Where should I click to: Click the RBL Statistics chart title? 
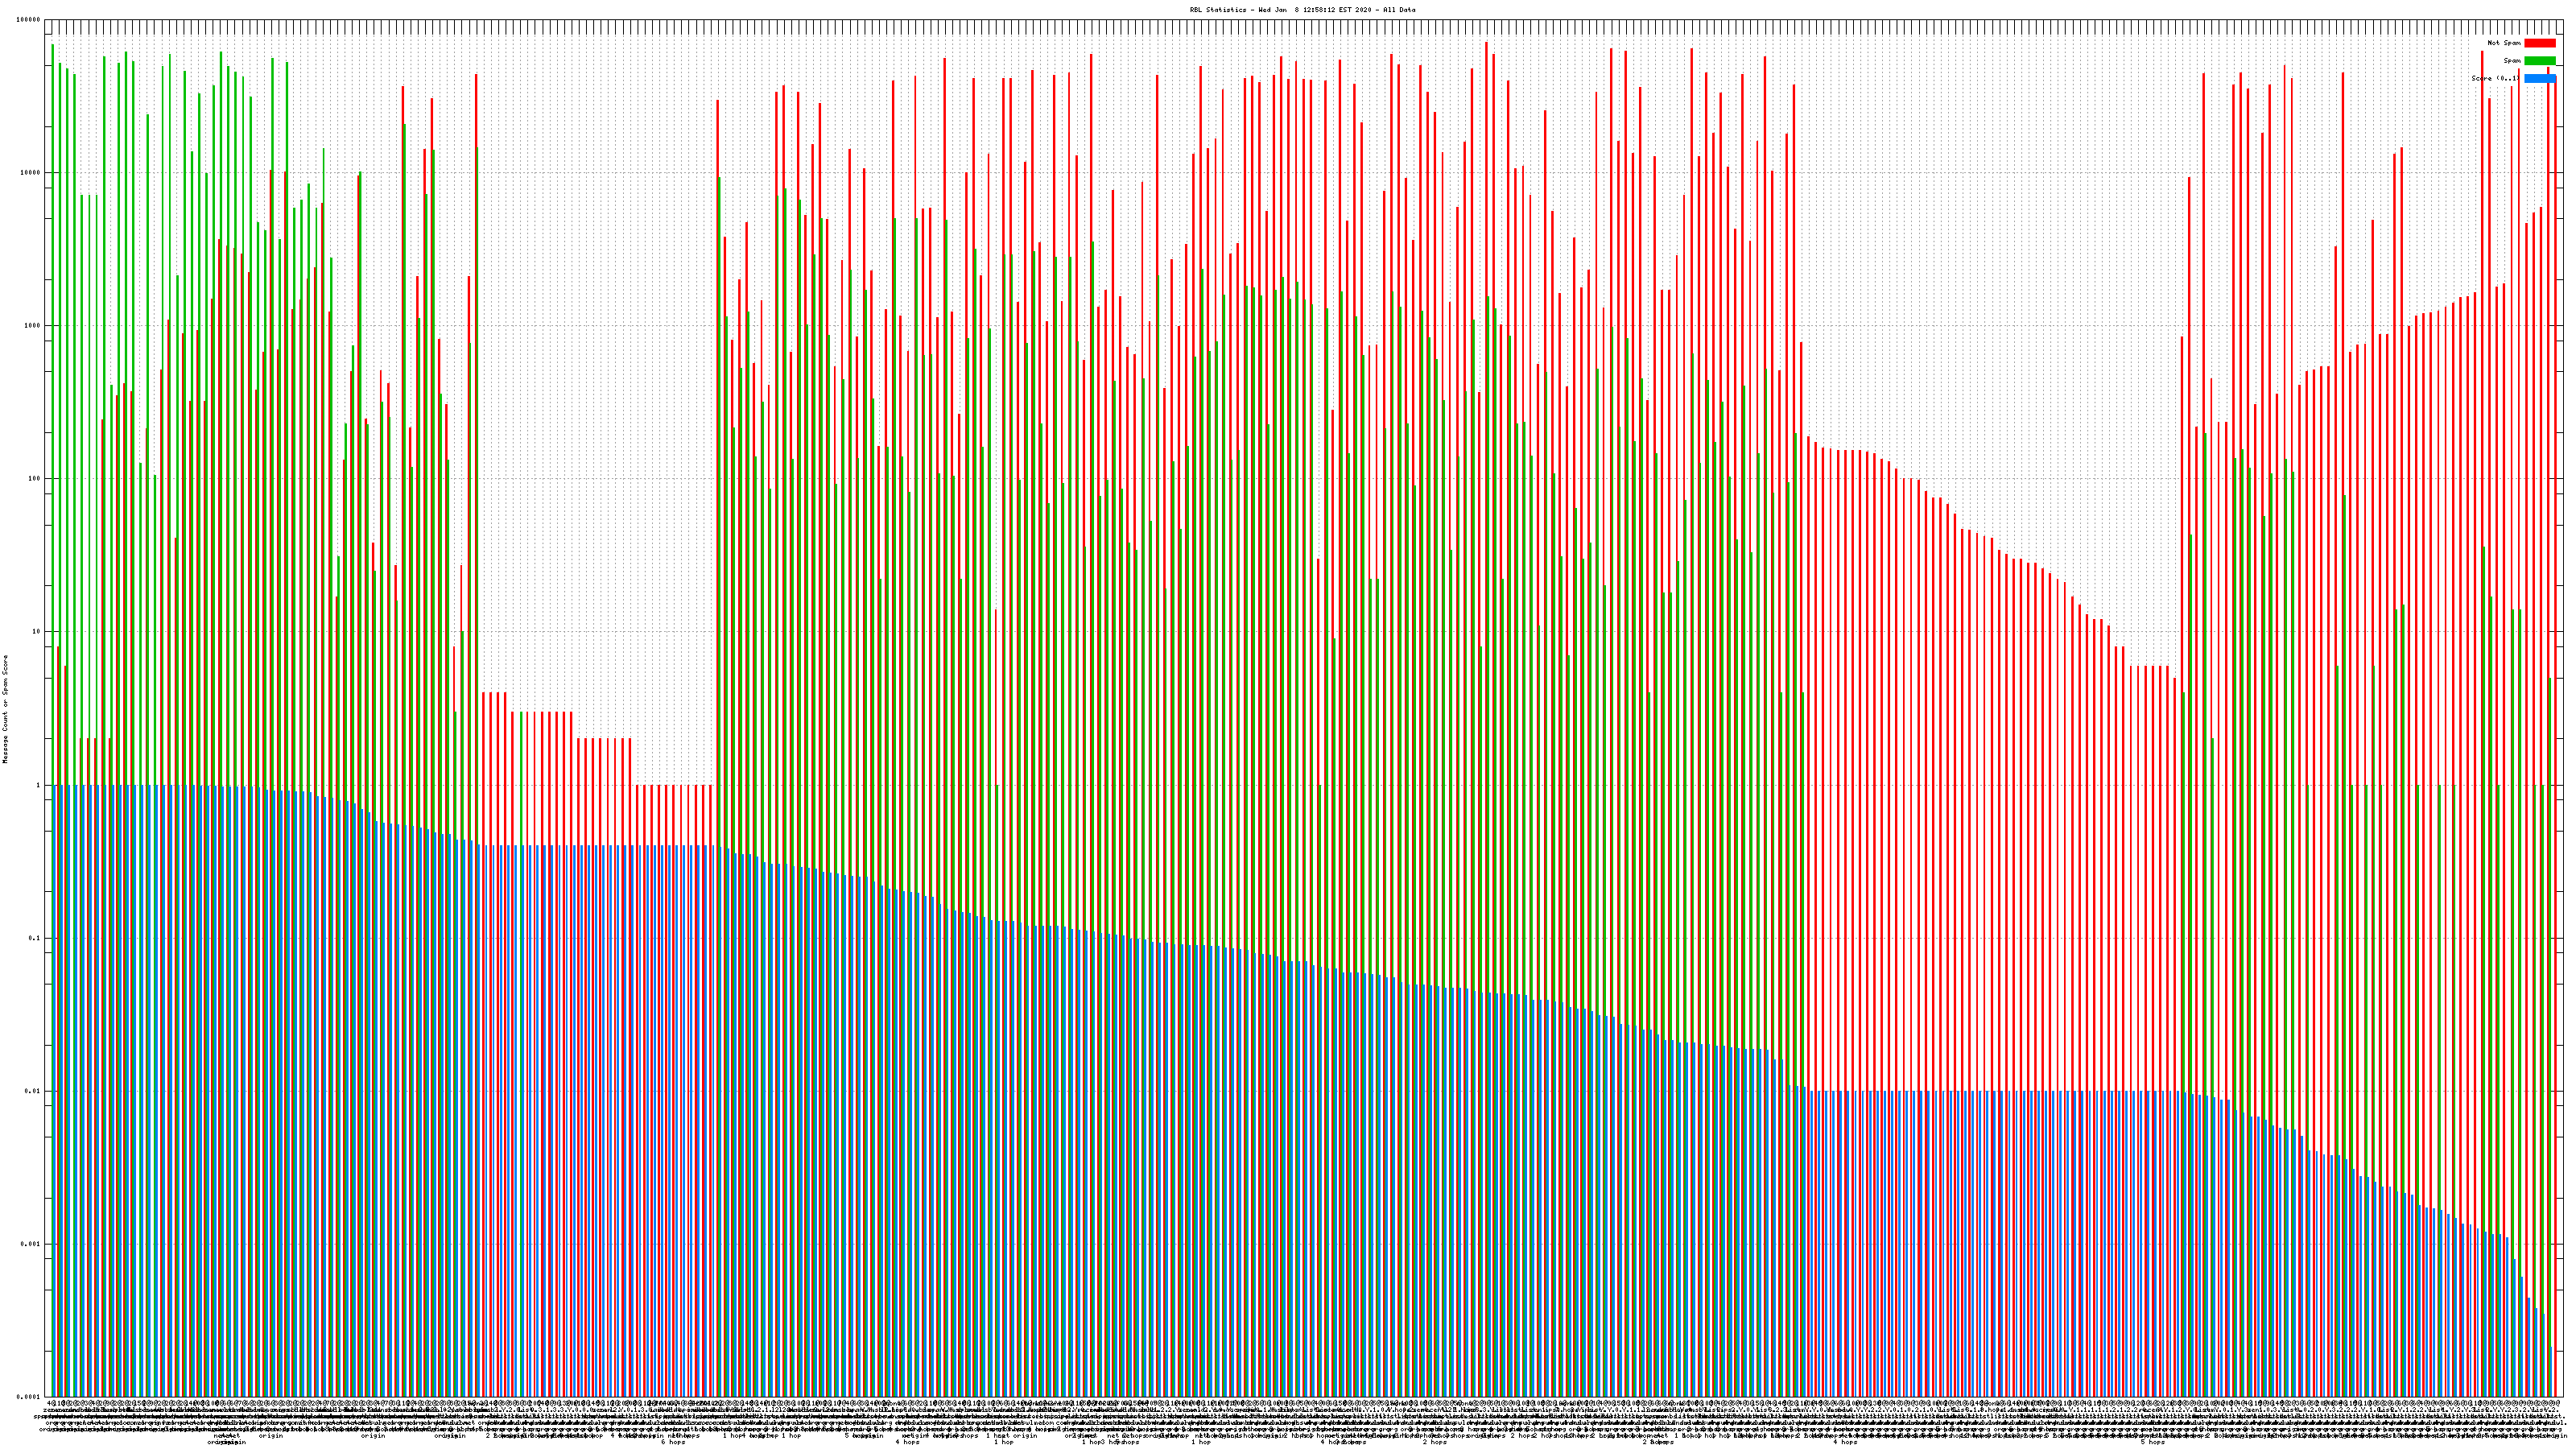(1302, 10)
